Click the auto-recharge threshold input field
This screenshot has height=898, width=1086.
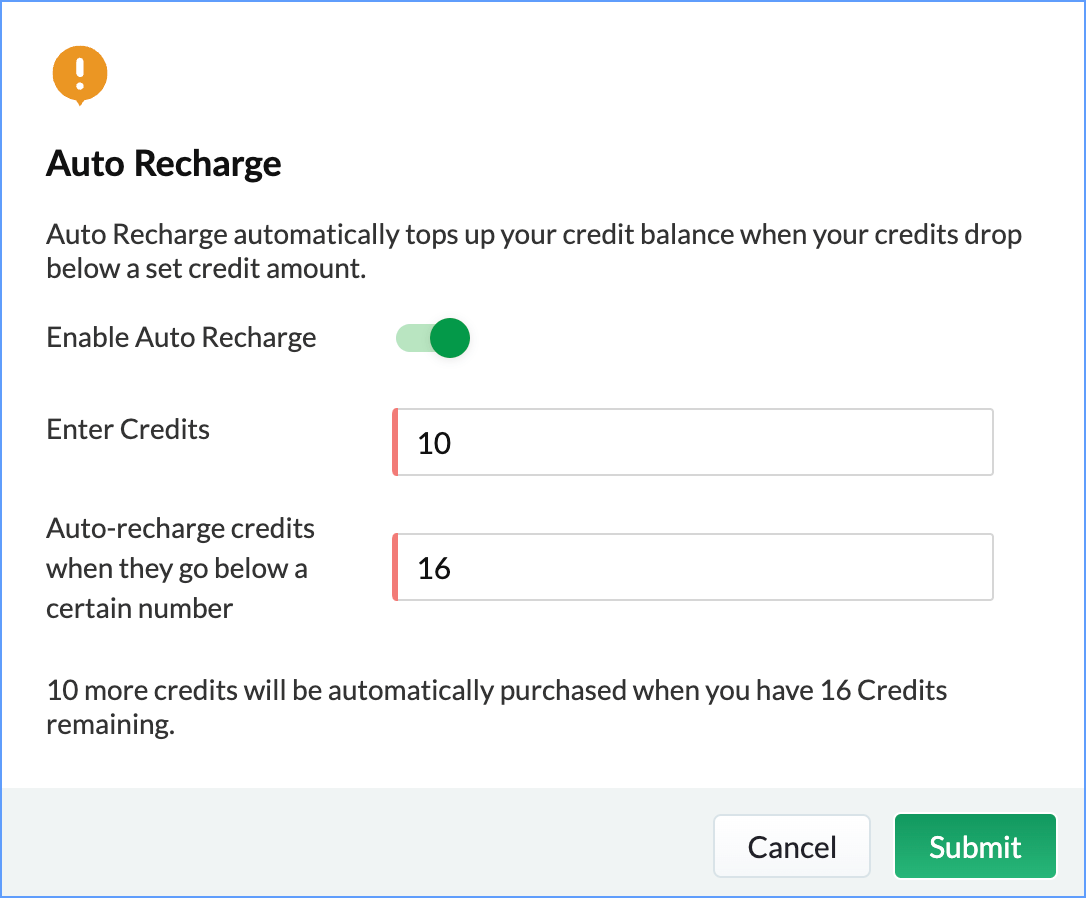point(693,567)
